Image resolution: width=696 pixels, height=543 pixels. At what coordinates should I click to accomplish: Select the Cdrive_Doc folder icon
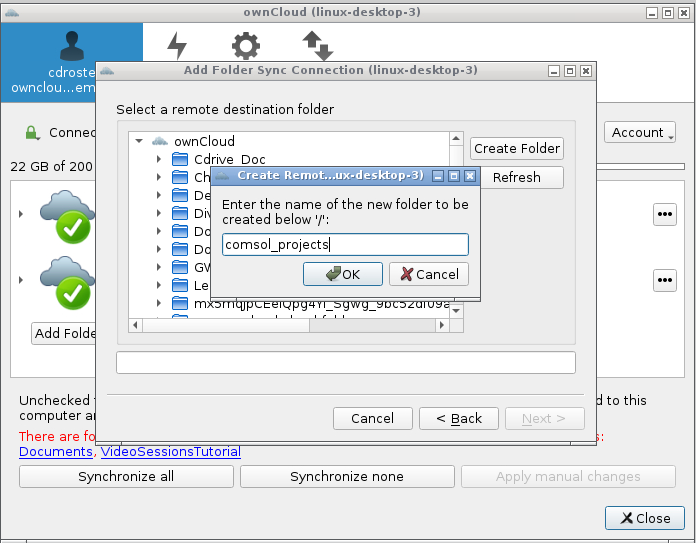point(180,159)
